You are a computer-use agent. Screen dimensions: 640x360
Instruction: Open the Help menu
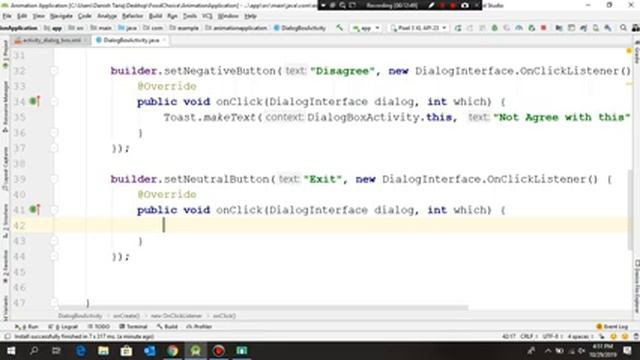click(x=250, y=16)
